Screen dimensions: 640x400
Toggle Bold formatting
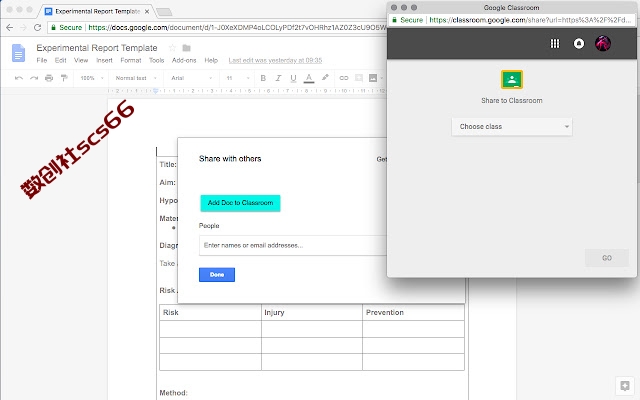pyautogui.click(x=263, y=78)
